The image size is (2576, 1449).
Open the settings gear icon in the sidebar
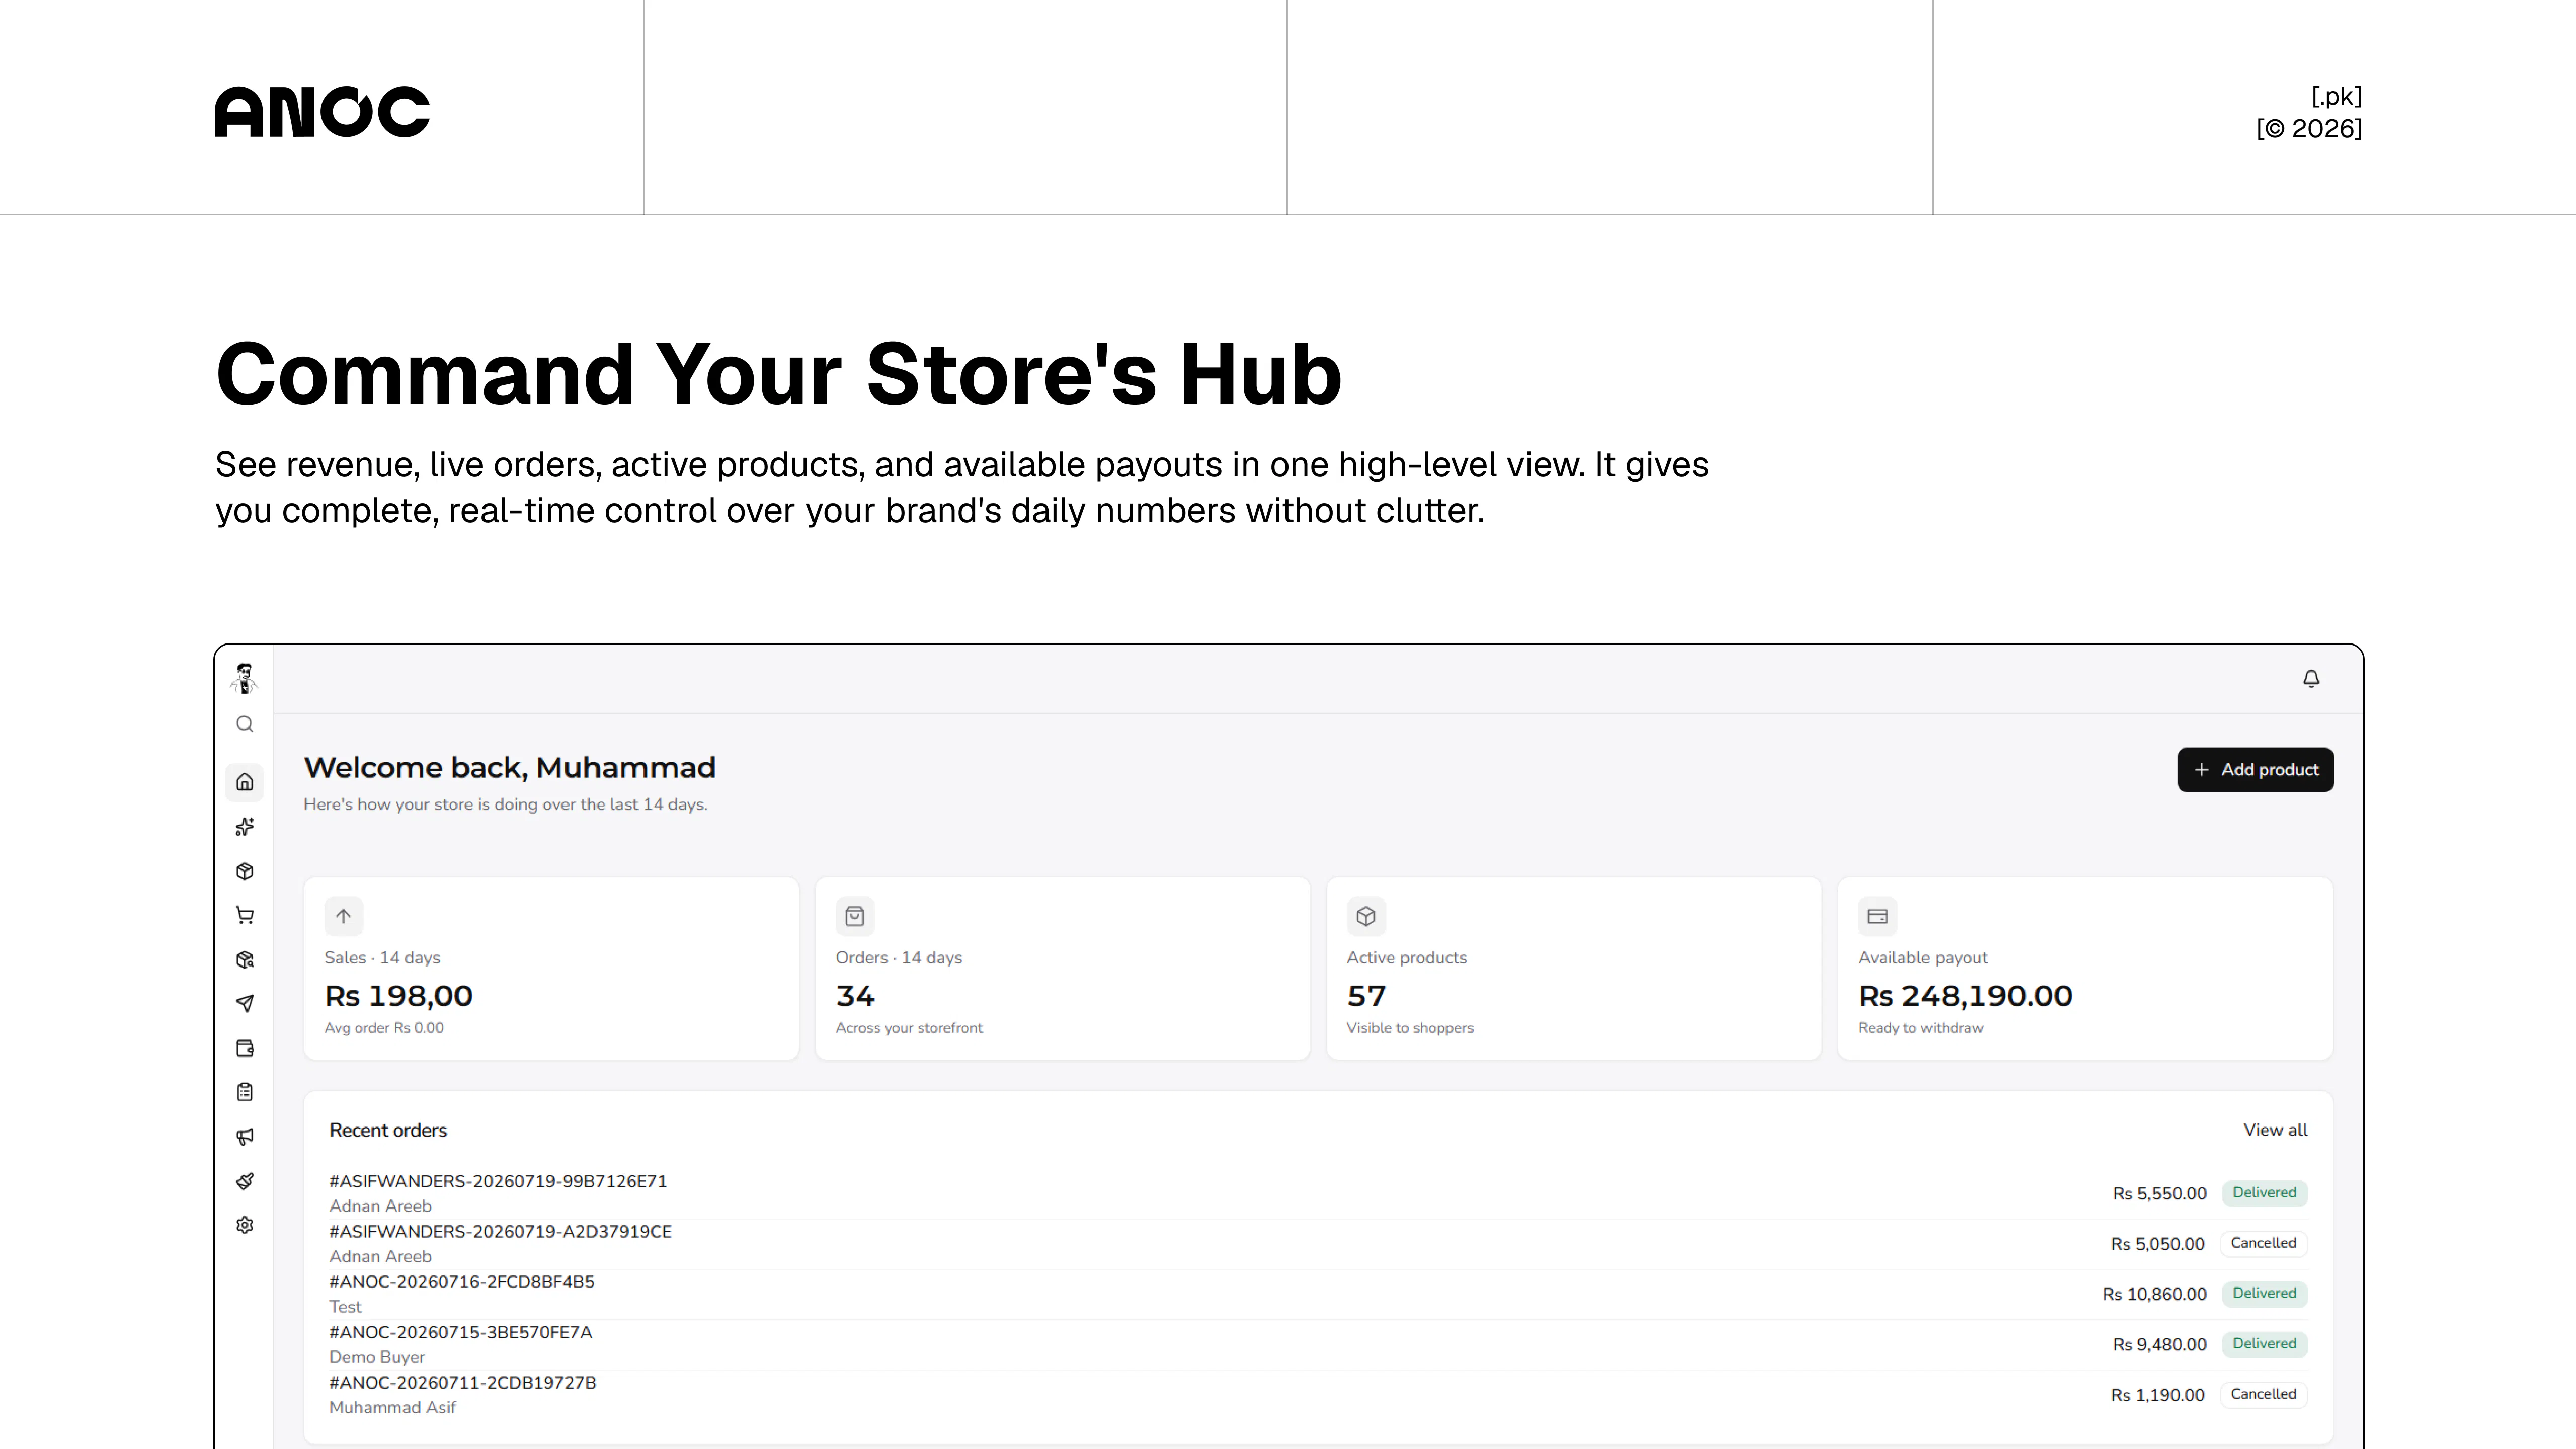[245, 1225]
